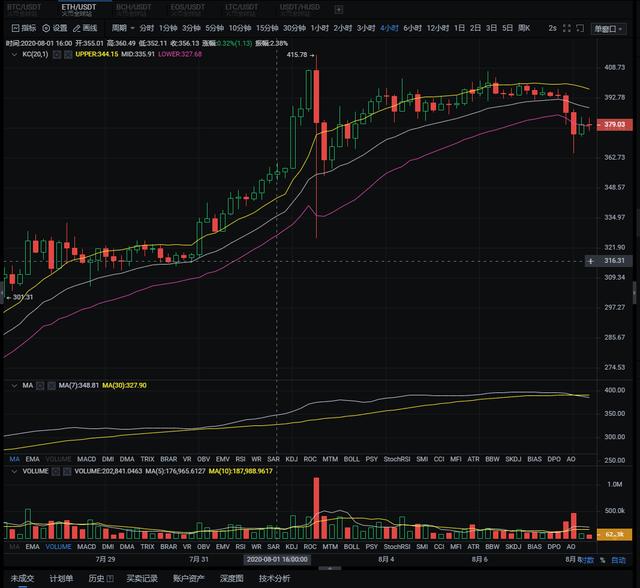Select the MACD indicator in MA panel

pyautogui.click(x=87, y=459)
